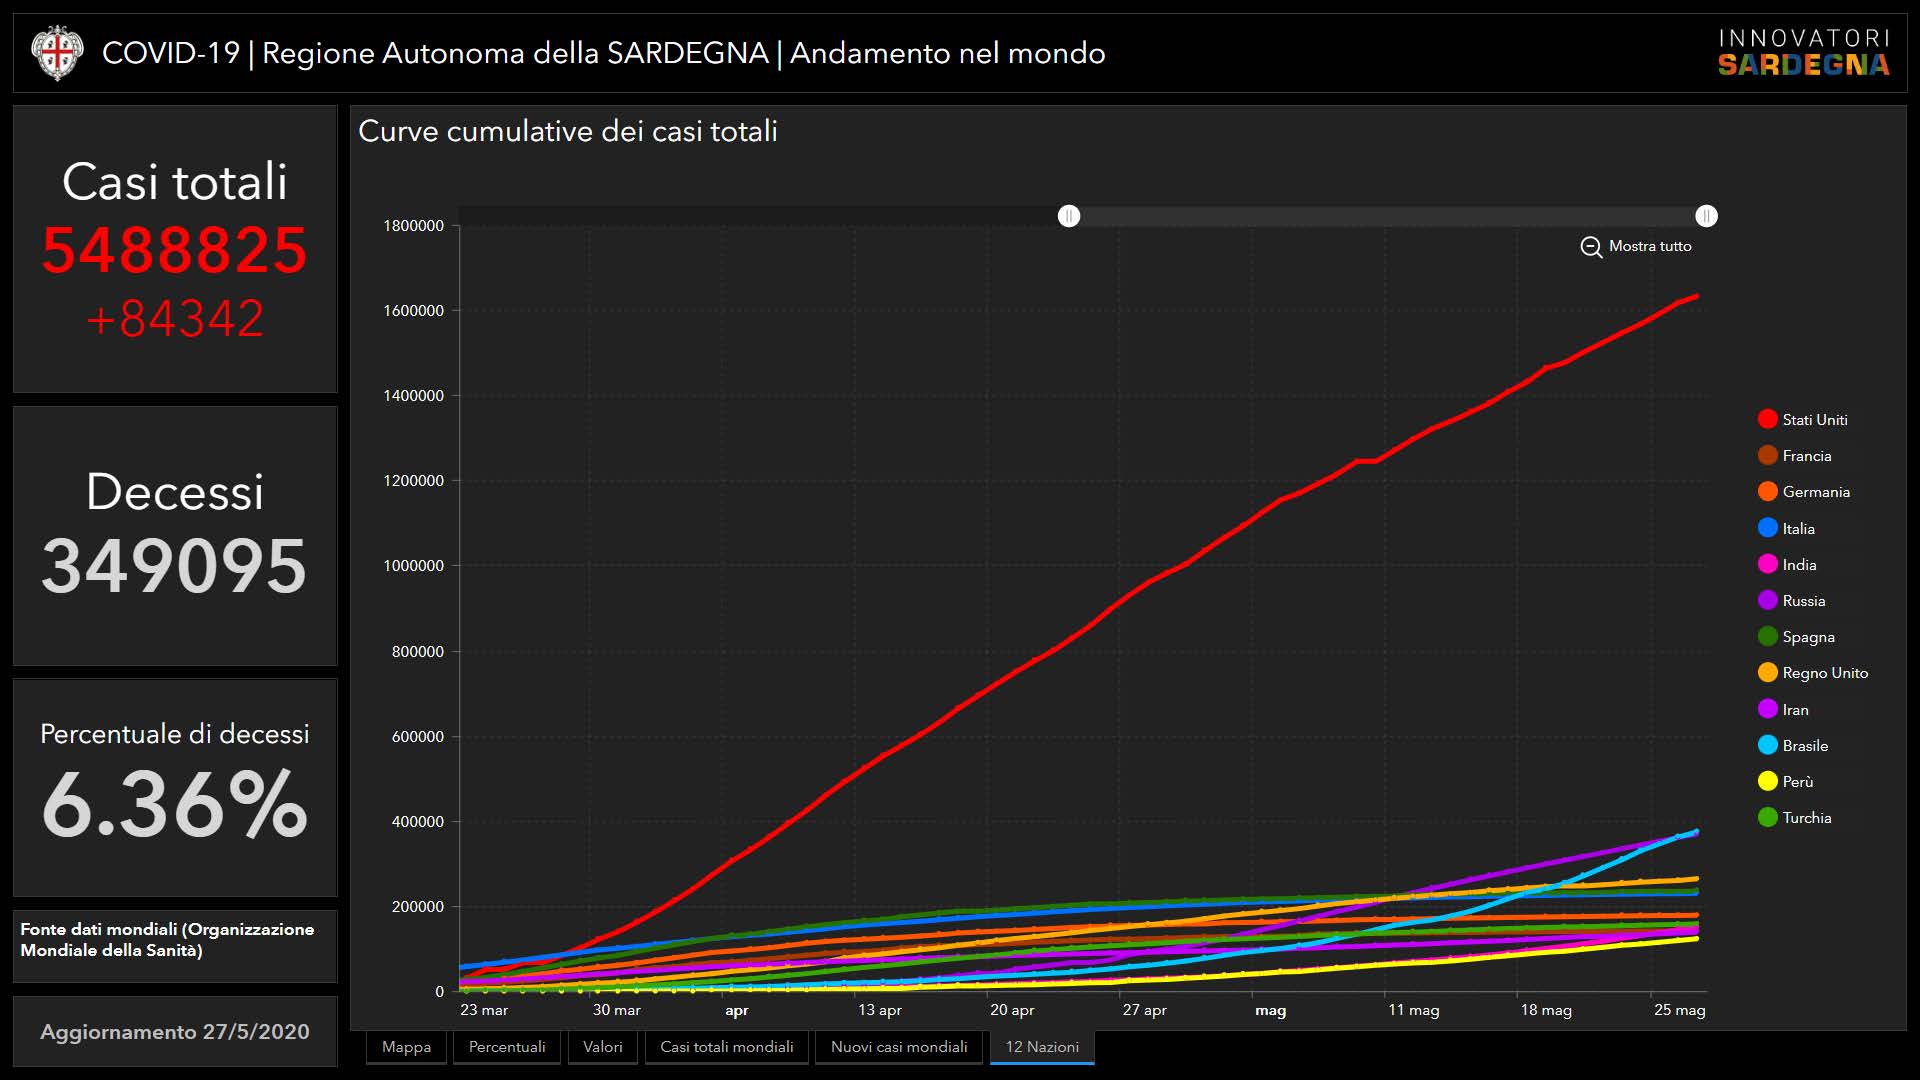Viewport: 1920px width, 1080px height.
Task: Toggle Perù yellow legend marker
Action: pos(1768,782)
